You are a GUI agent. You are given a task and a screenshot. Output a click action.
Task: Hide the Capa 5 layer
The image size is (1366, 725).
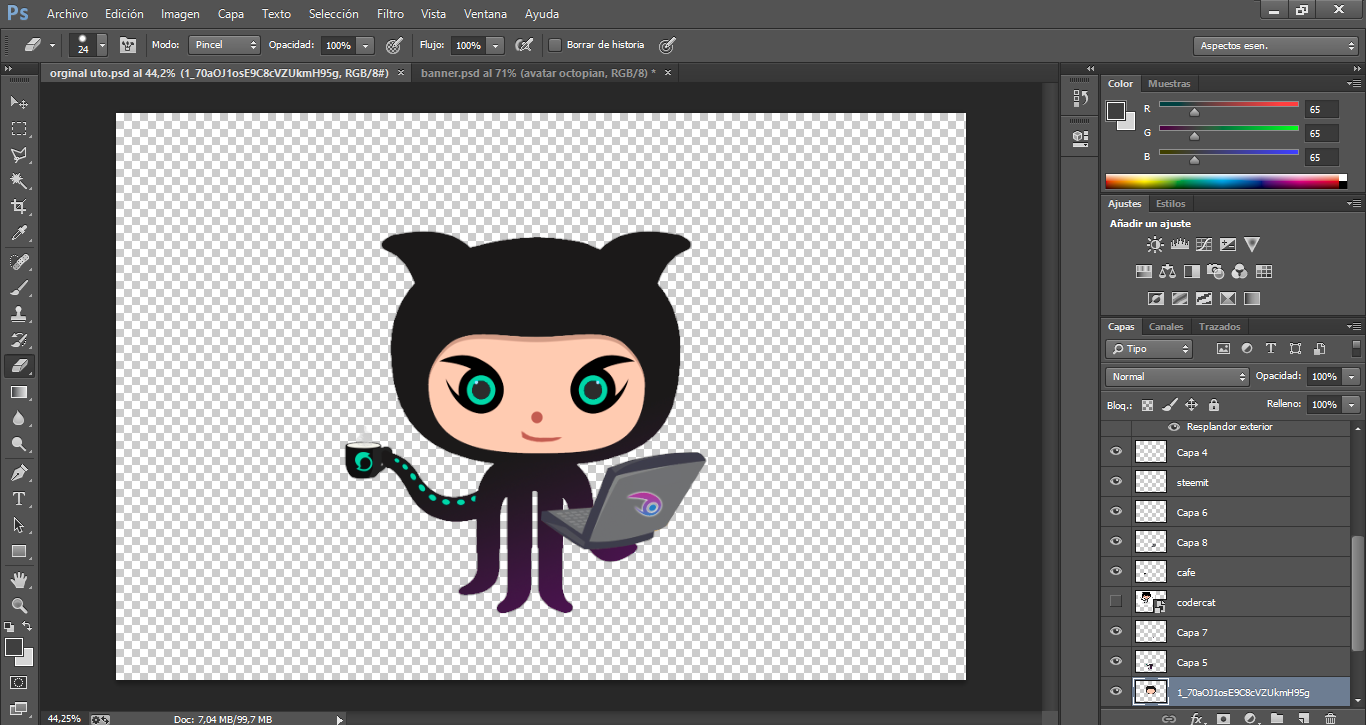[1116, 662]
